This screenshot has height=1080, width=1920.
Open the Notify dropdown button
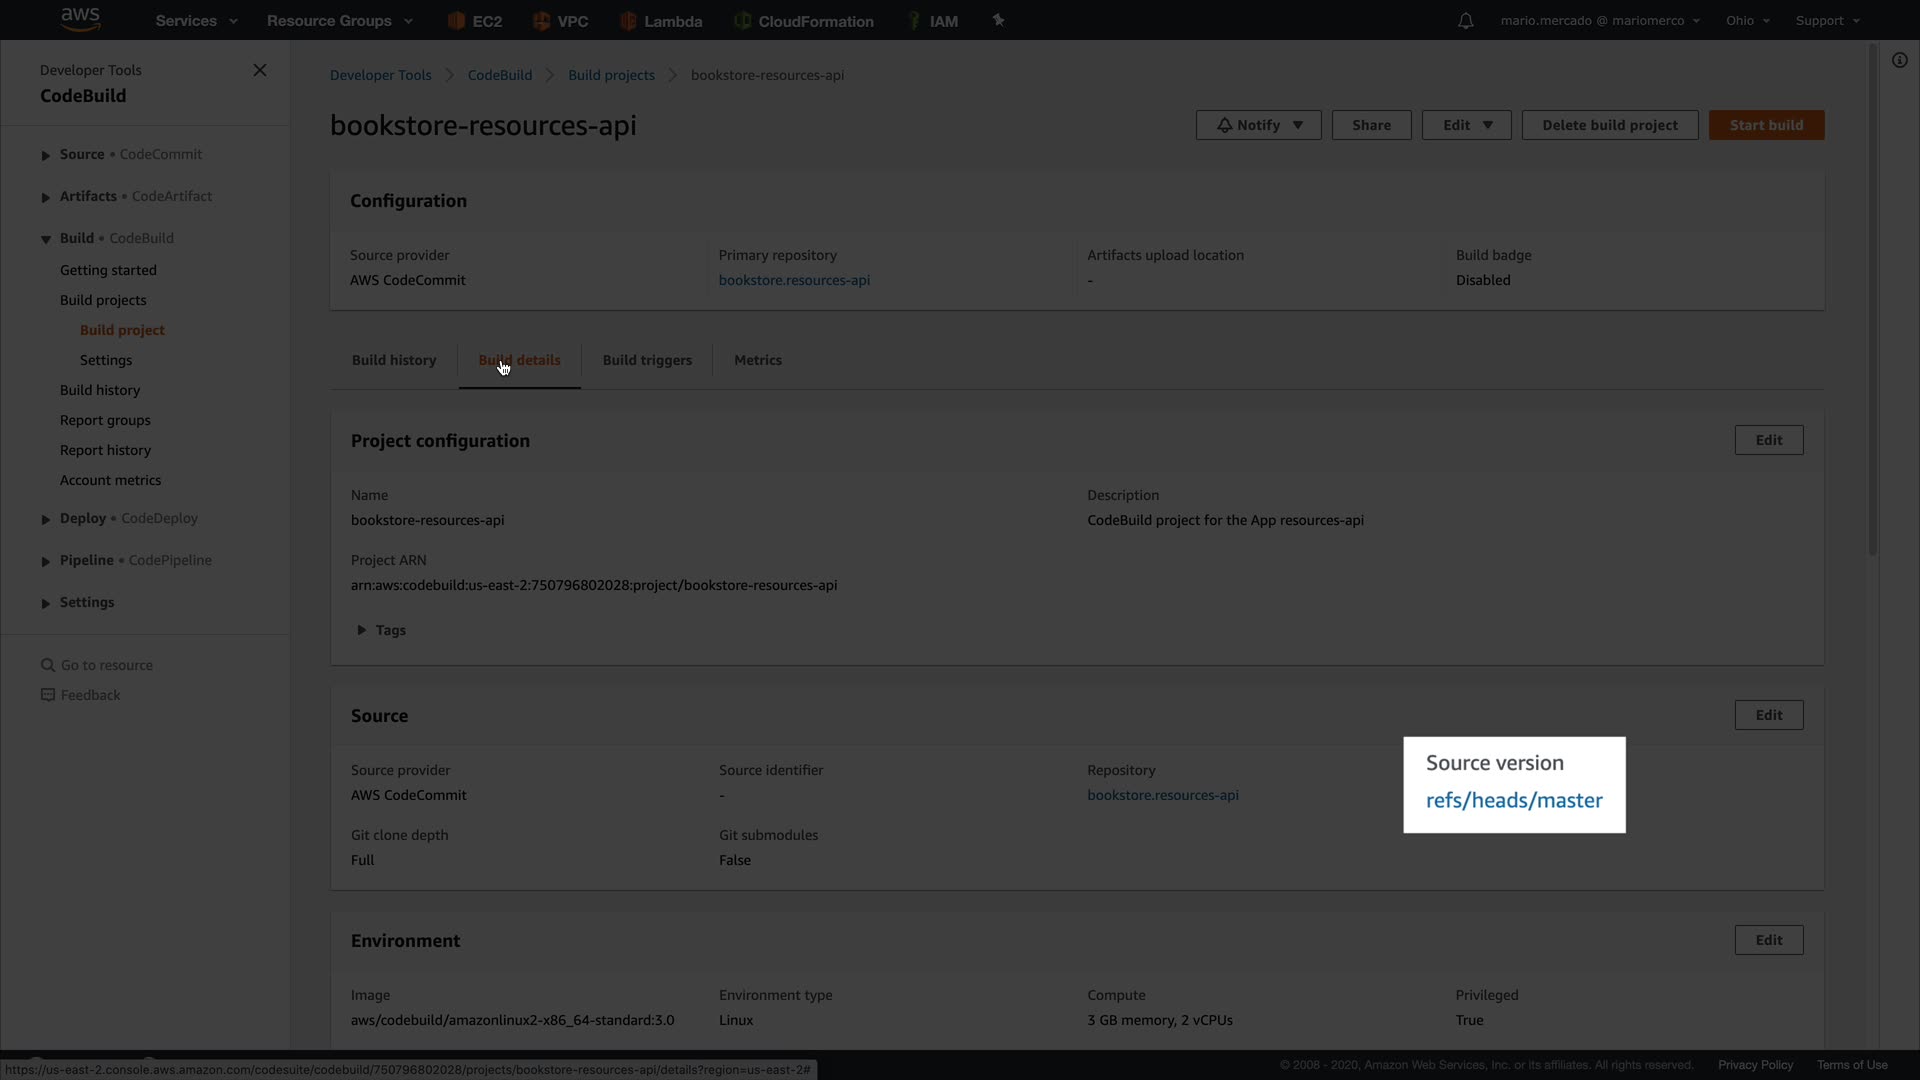pyautogui.click(x=1258, y=125)
